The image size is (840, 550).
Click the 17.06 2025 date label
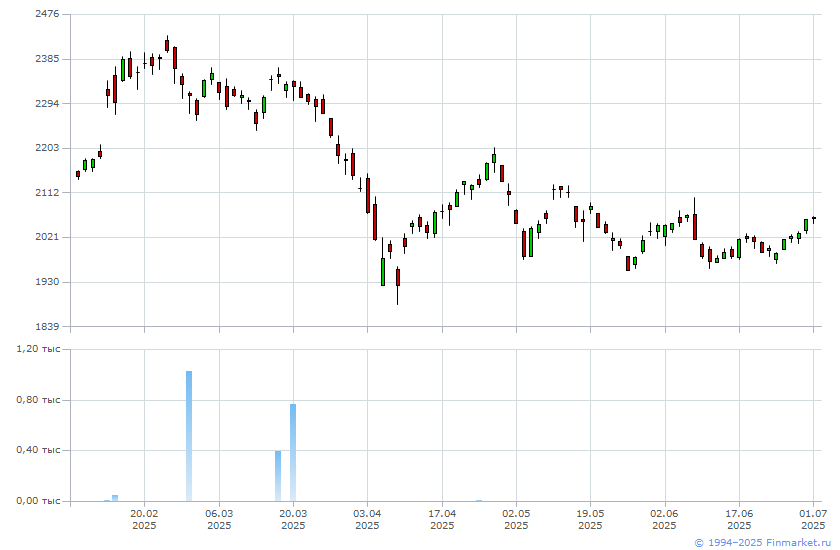coord(739,519)
